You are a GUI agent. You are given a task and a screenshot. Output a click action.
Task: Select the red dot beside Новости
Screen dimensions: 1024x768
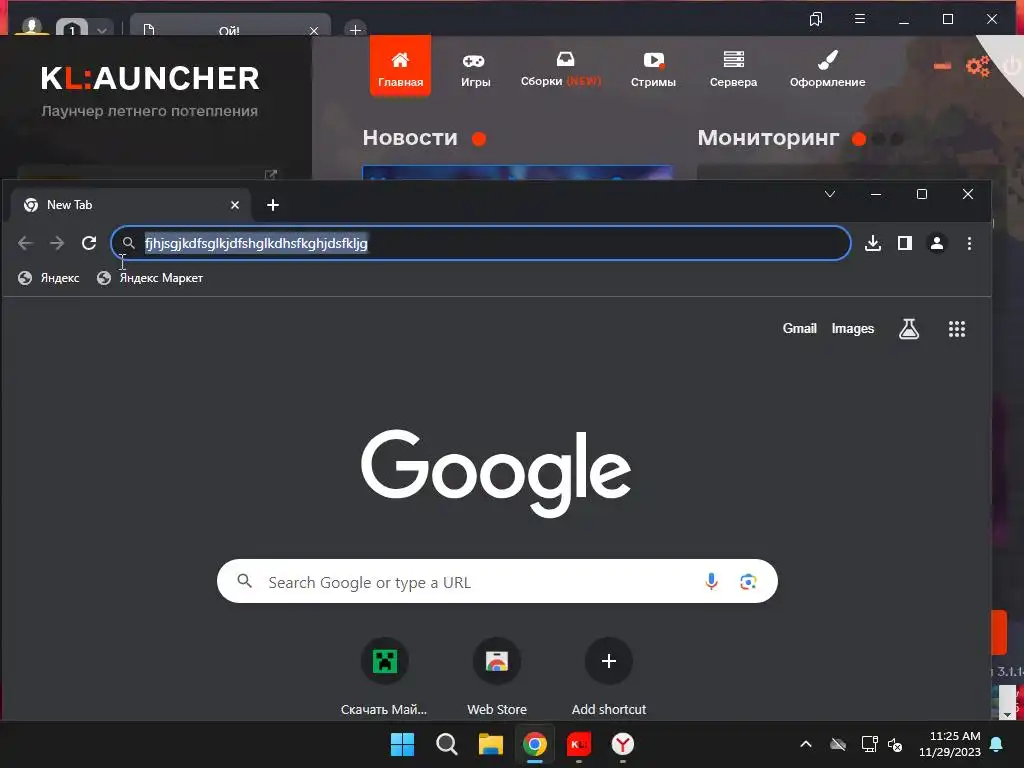pyautogui.click(x=479, y=138)
